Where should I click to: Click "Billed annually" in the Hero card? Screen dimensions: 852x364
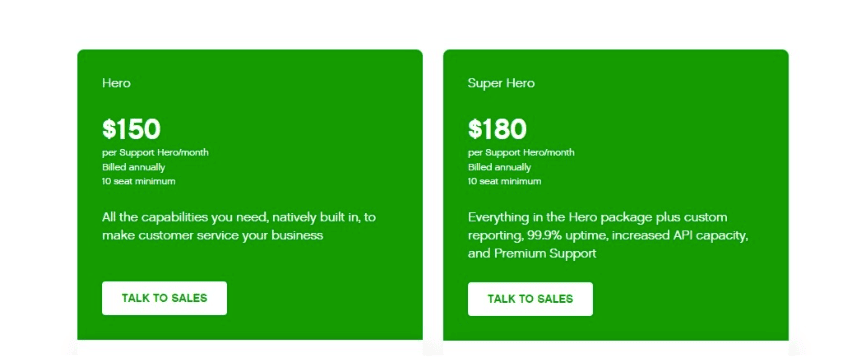point(133,167)
